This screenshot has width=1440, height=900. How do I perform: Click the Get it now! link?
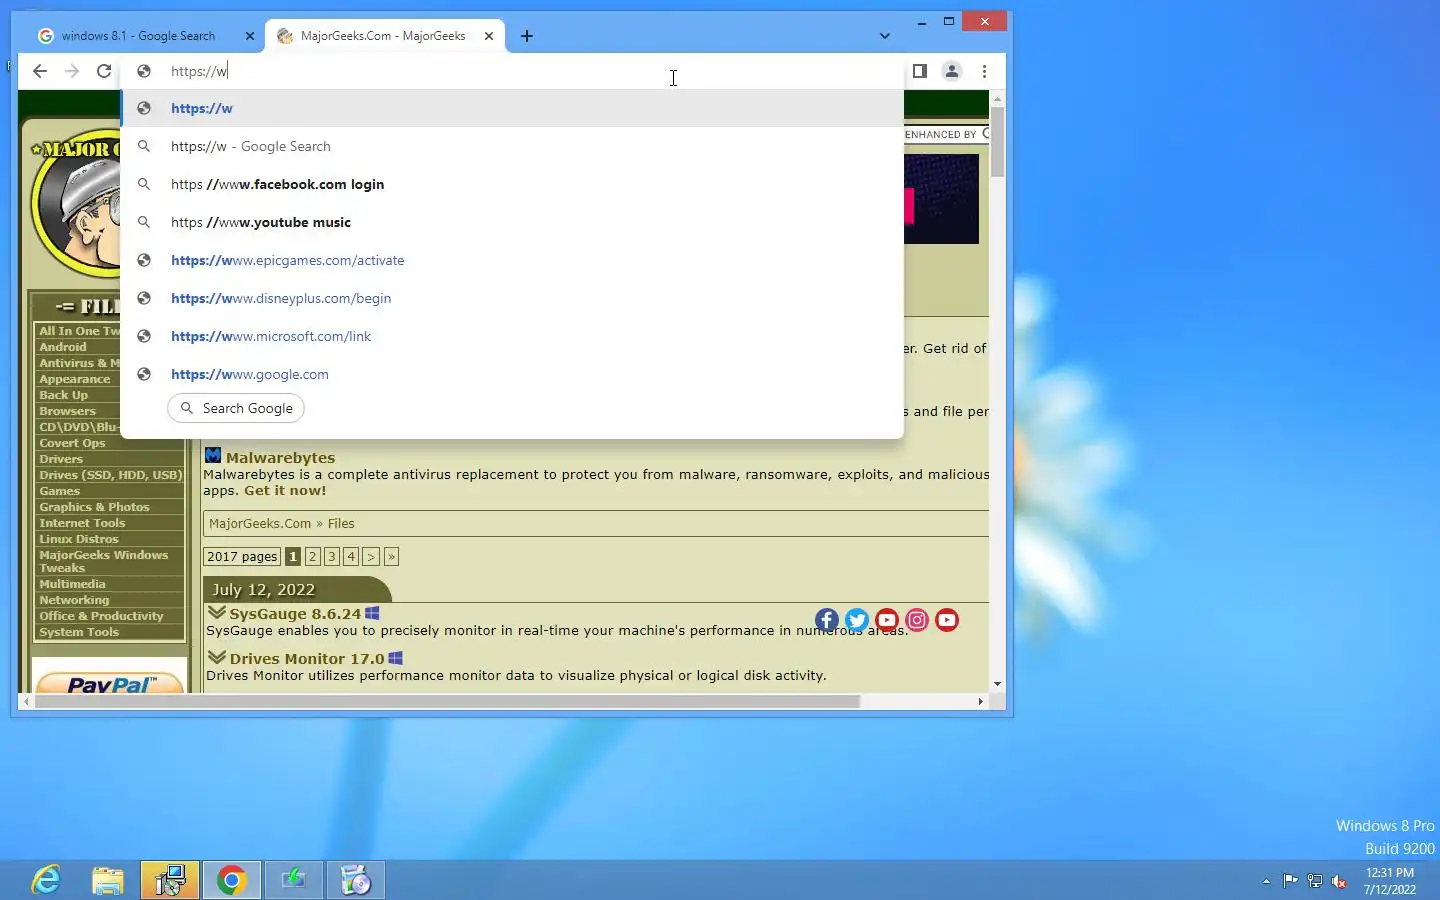click(285, 491)
